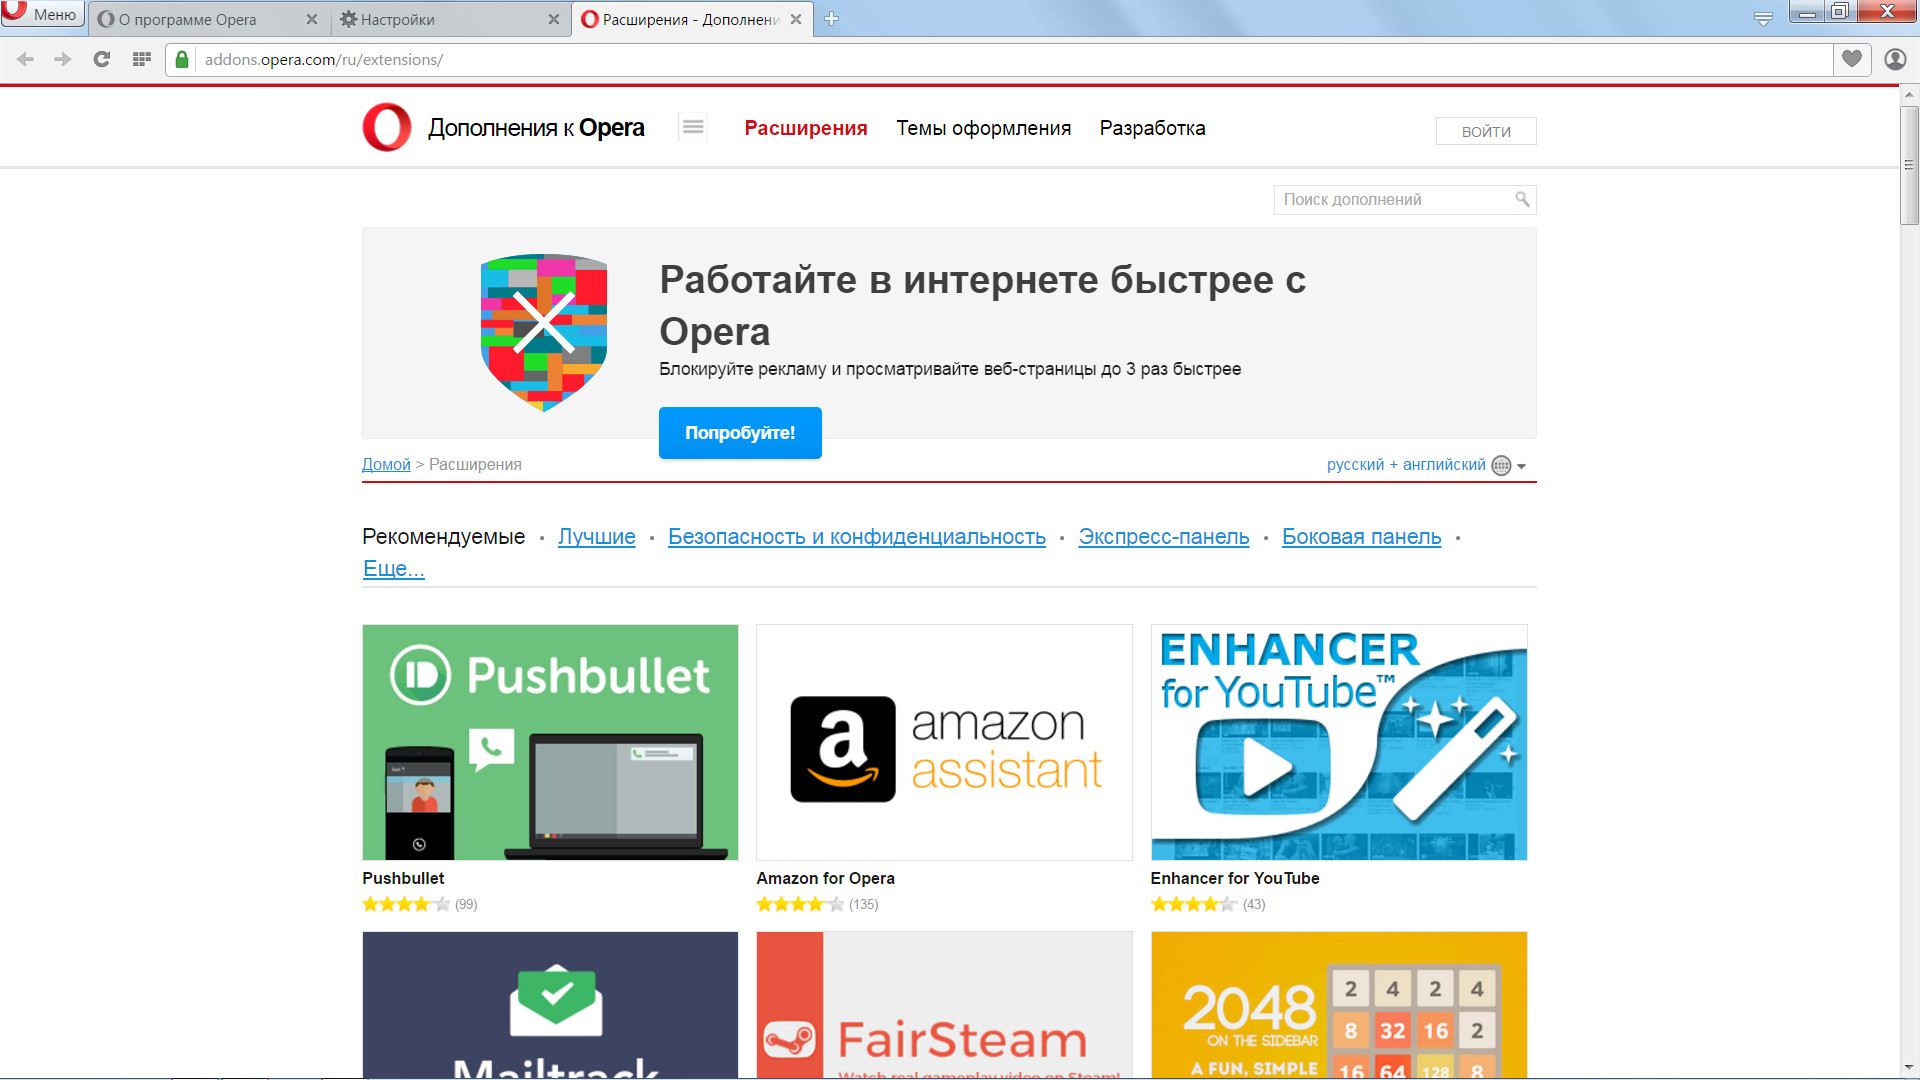Screen dimensions: 1920x1080
Task: Click the red Opera logo on page
Action: click(387, 128)
